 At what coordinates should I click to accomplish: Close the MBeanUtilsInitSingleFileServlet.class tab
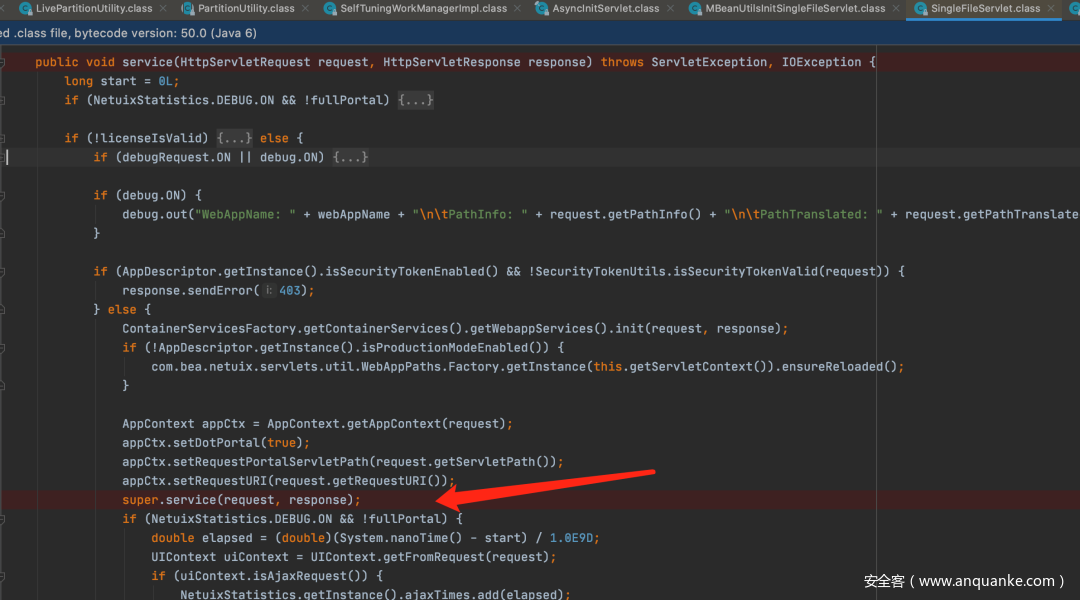tap(897, 9)
